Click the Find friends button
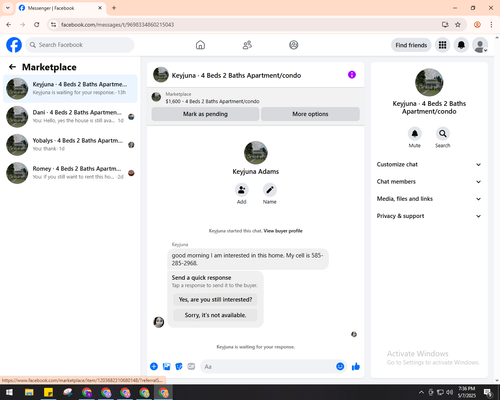 tap(411, 45)
